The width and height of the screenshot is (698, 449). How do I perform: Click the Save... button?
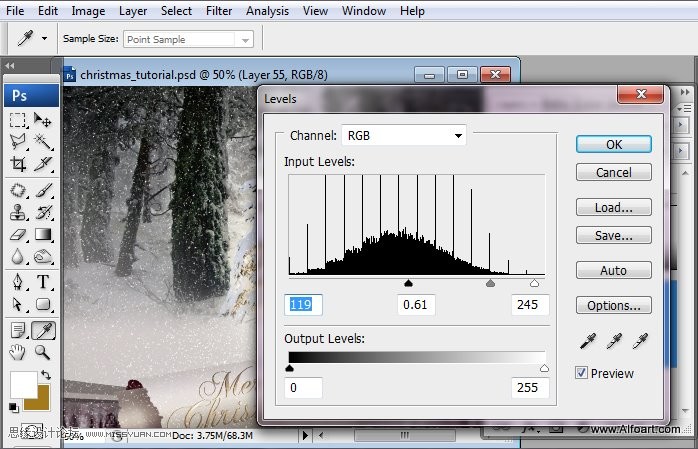(614, 235)
